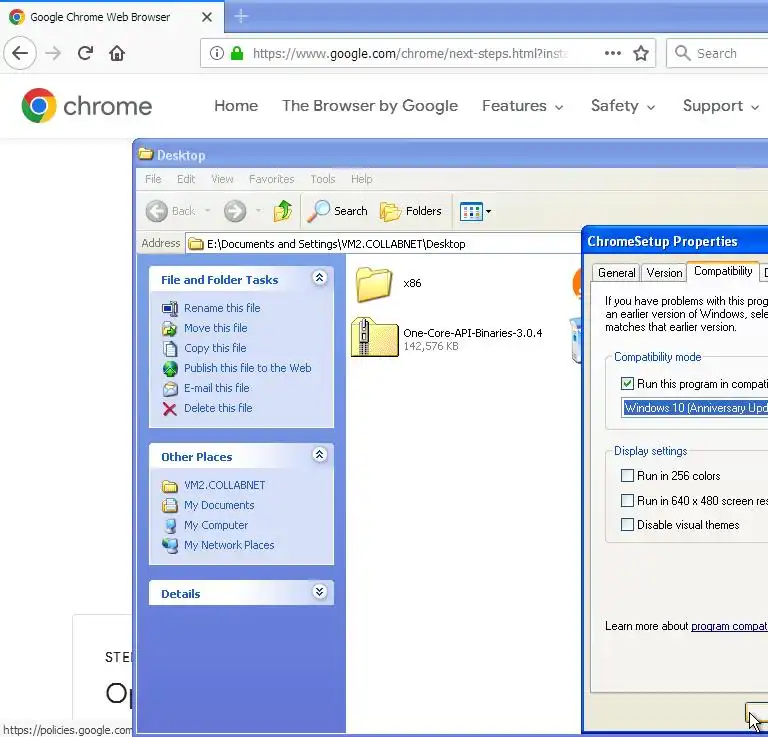This screenshot has height=737, width=768.
Task: Click The Browser by Google nav link
Action: point(370,106)
